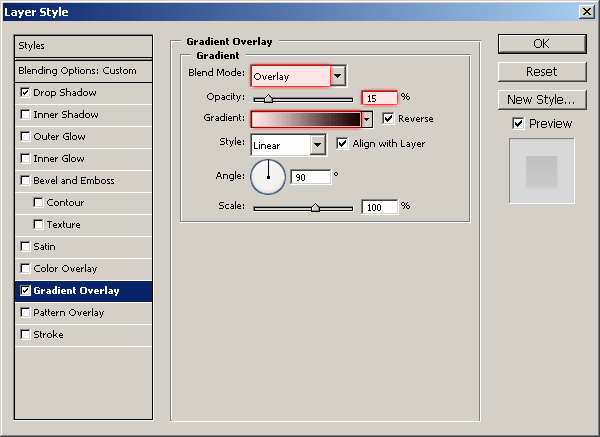Turn on the Stroke effect checkbox

point(25,335)
